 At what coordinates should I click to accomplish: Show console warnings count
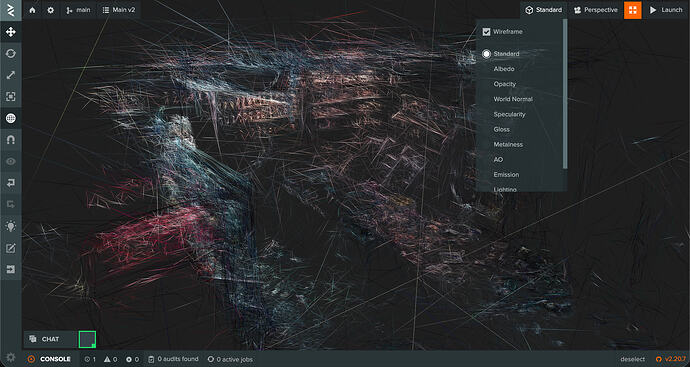coord(110,359)
